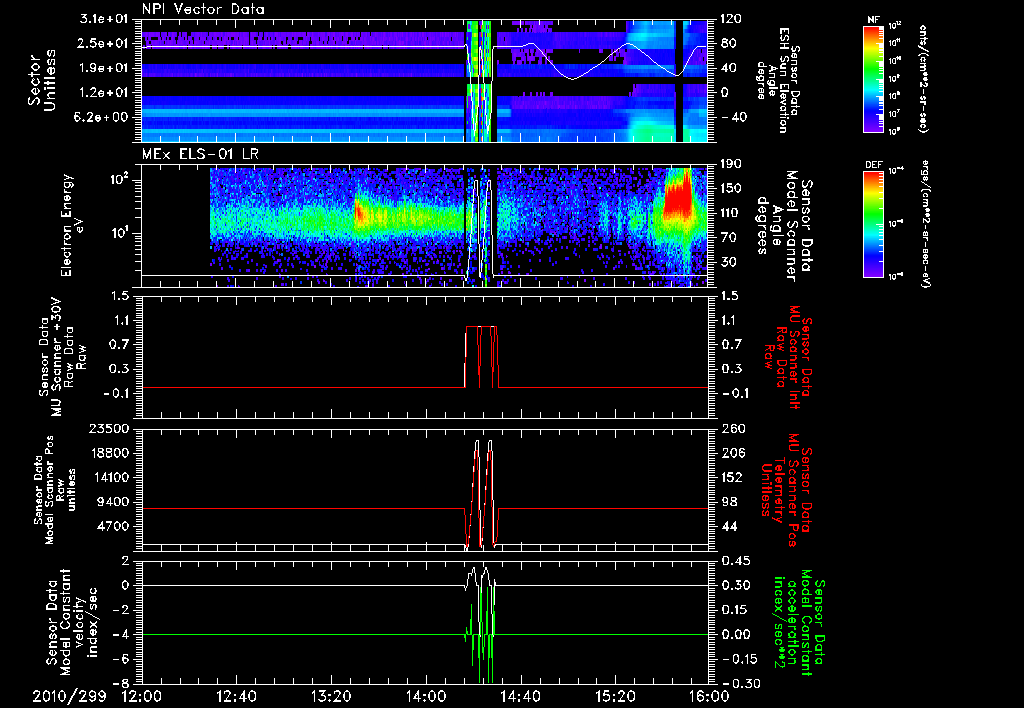The height and width of the screenshot is (708, 1024).
Task: Click the 10¹ electron energy tick
Action: click(x=121, y=233)
